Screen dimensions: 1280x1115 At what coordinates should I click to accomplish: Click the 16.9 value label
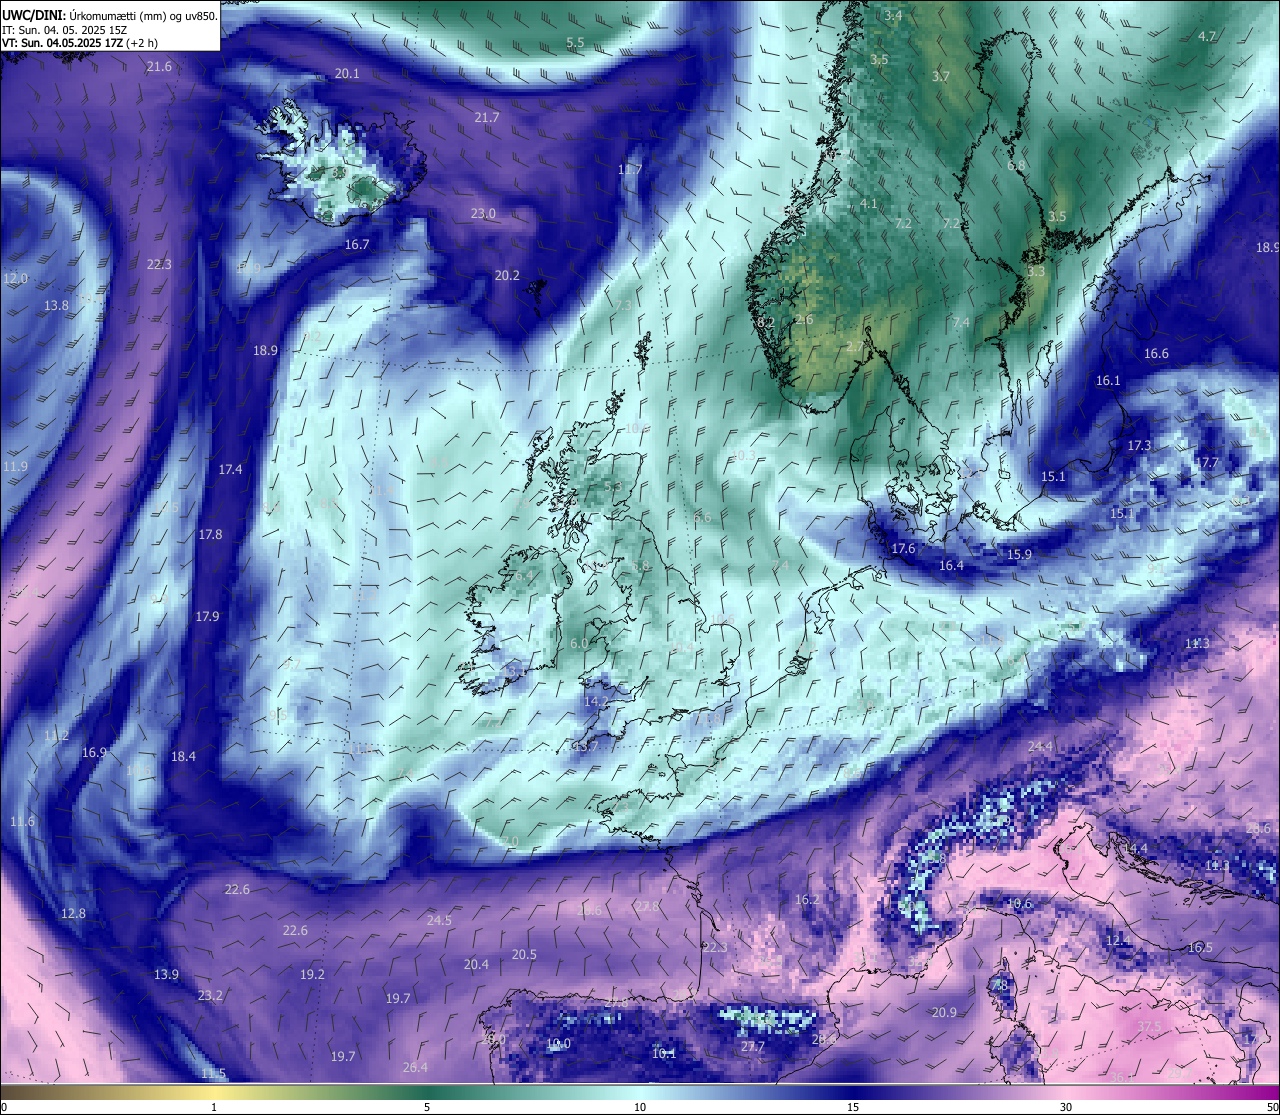[x=94, y=753]
